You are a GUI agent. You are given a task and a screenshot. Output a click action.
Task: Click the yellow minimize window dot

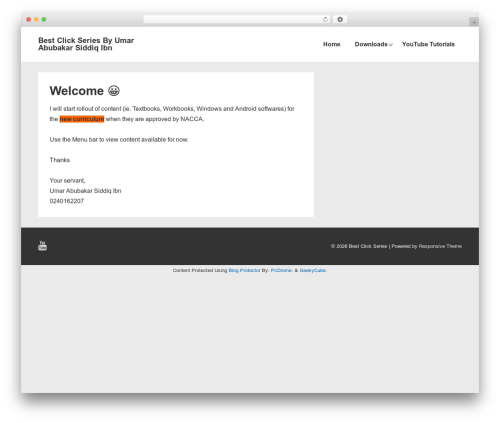point(36,20)
